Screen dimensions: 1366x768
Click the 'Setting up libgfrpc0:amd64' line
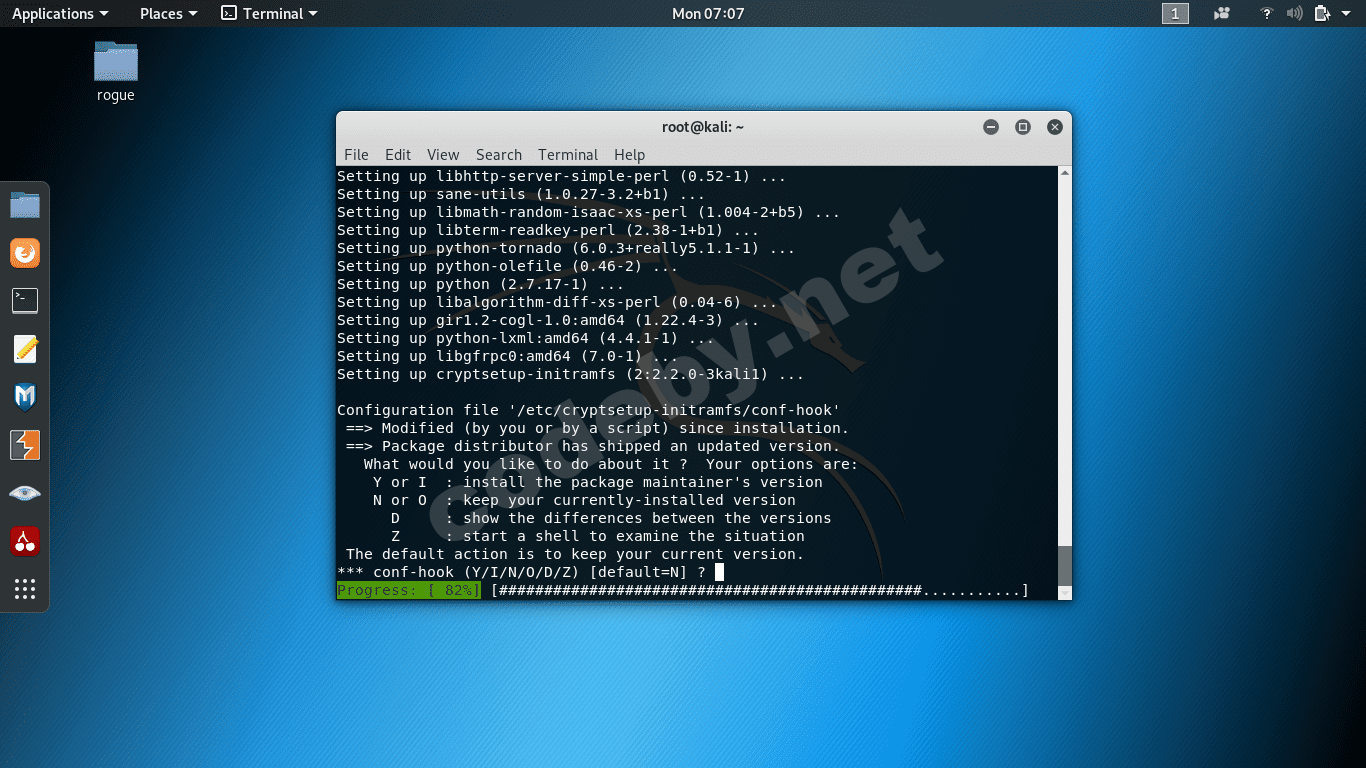point(508,356)
